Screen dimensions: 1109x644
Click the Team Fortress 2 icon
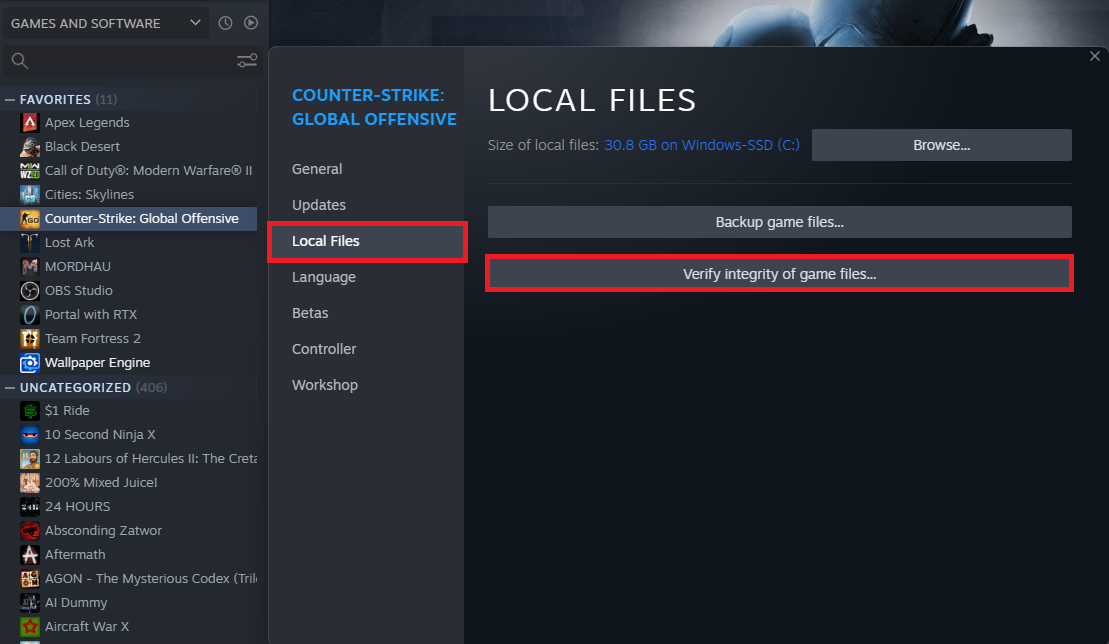coord(30,339)
